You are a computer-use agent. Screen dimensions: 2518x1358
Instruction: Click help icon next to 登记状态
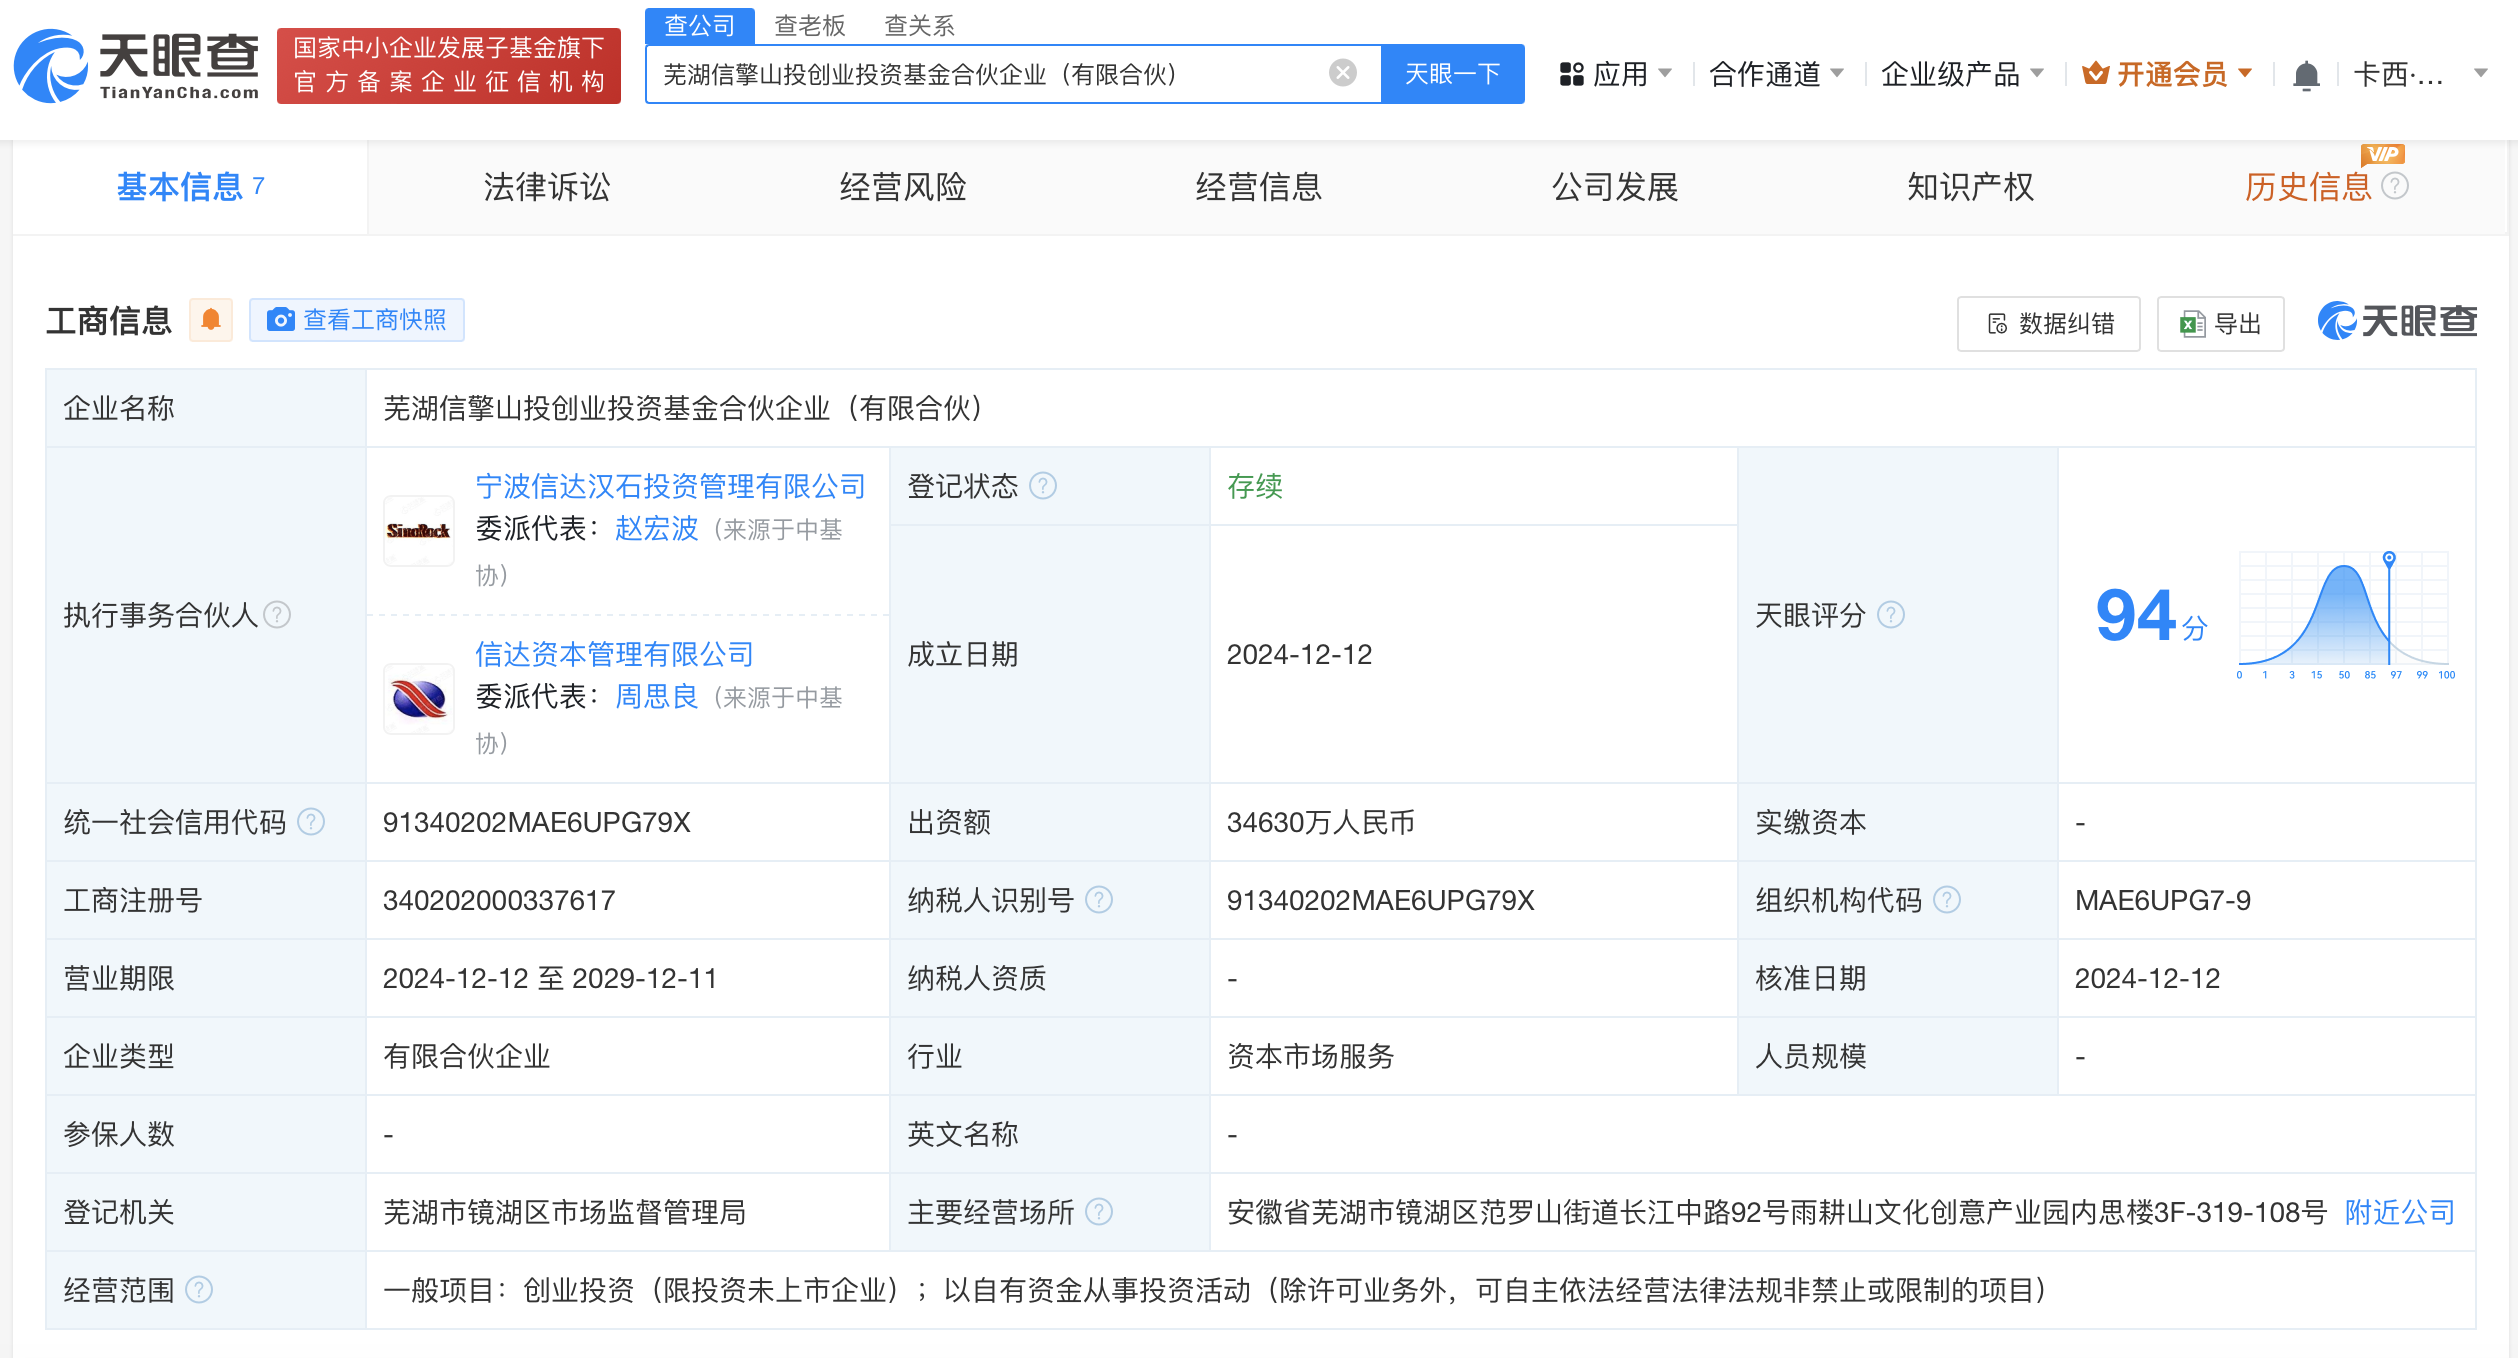pyautogui.click(x=1043, y=486)
